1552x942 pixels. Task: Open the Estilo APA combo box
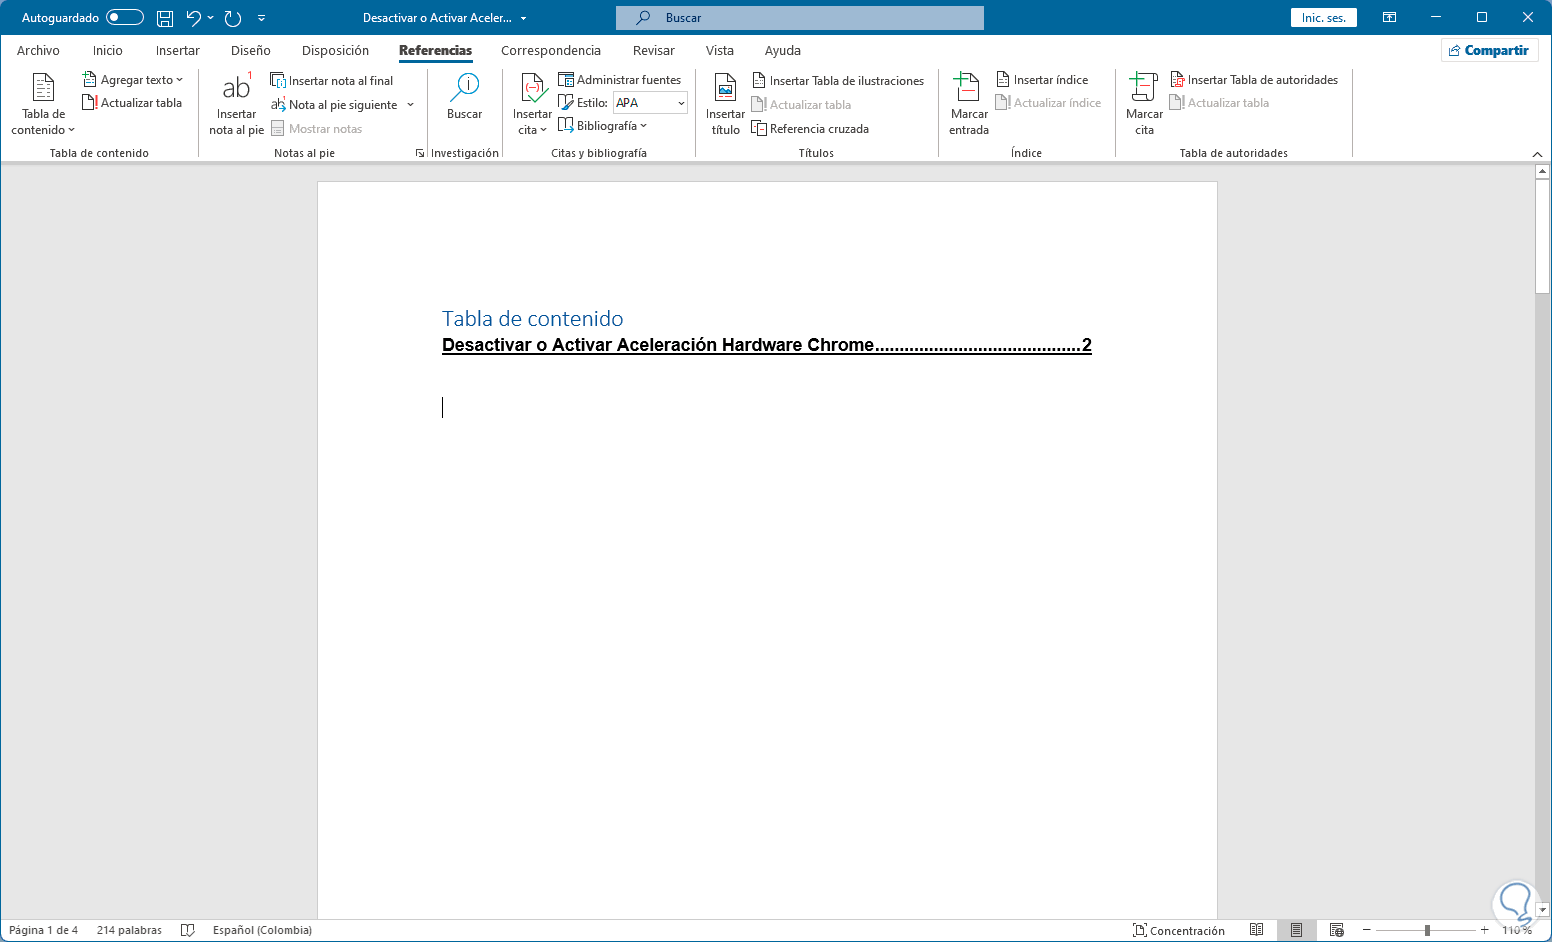pyautogui.click(x=650, y=103)
